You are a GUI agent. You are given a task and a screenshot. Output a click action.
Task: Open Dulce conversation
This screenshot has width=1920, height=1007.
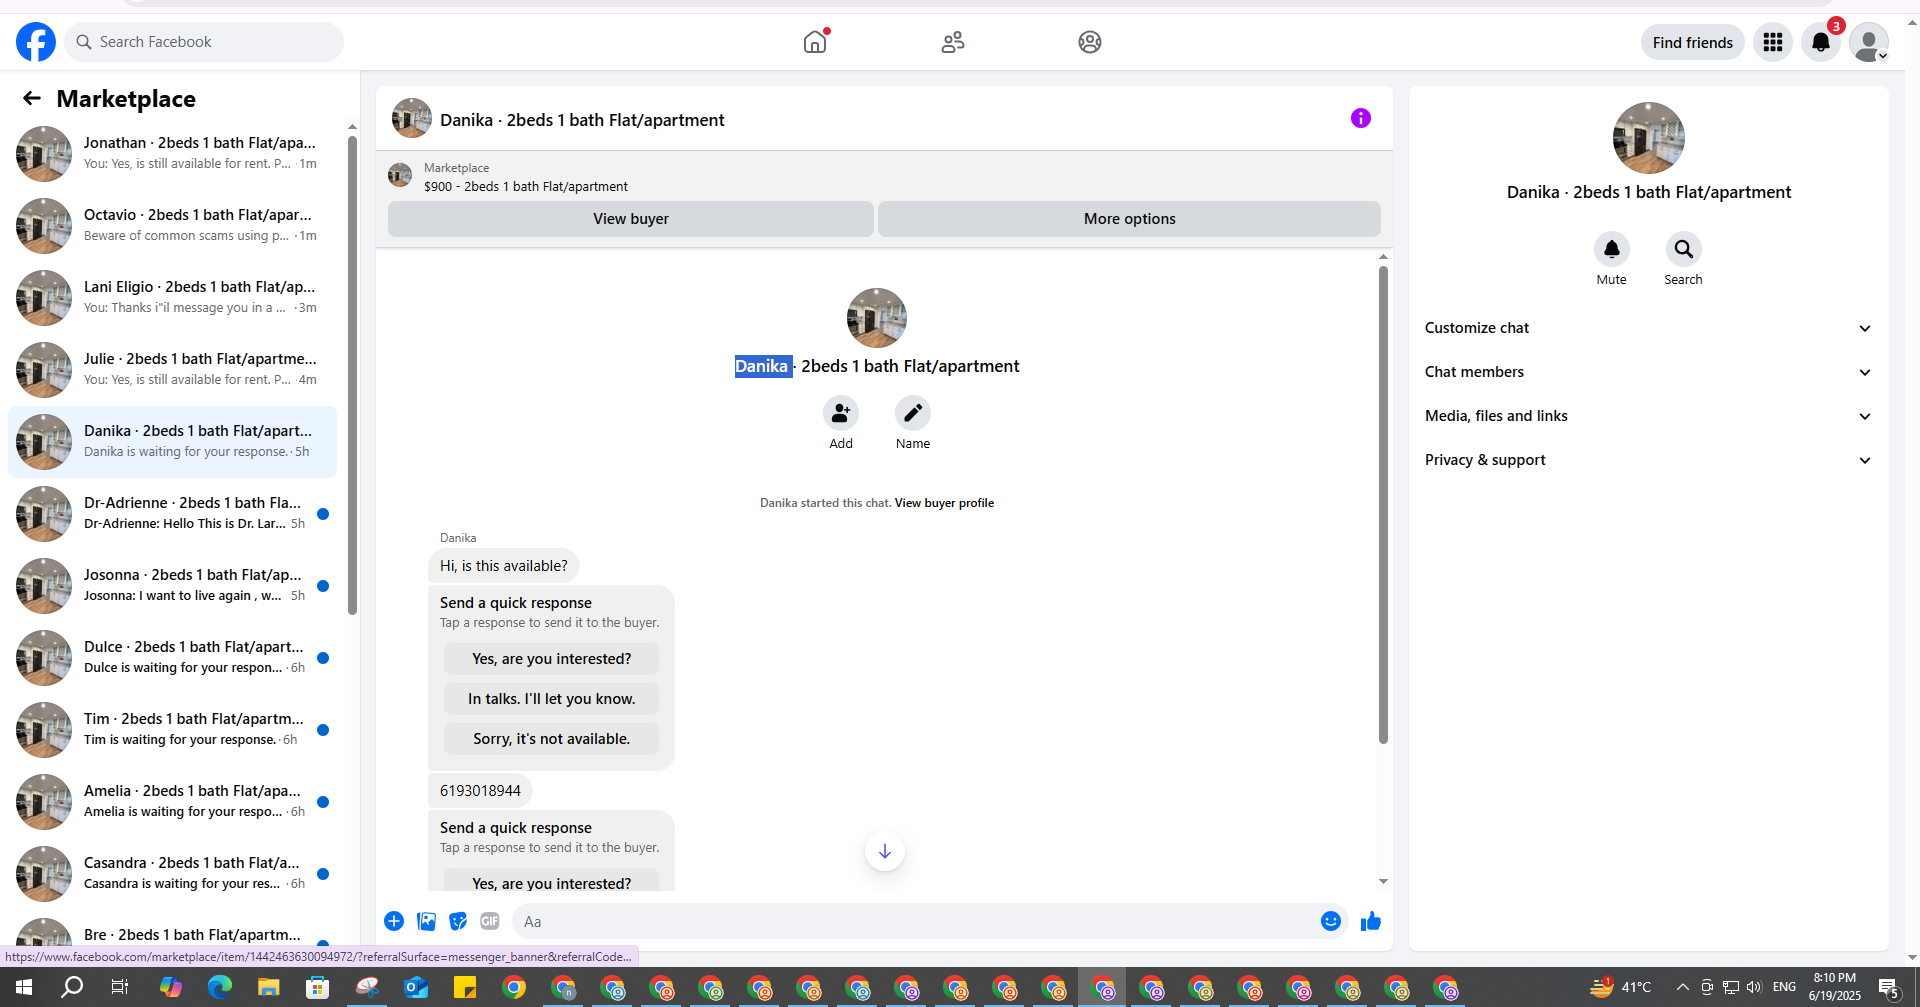pos(172,658)
